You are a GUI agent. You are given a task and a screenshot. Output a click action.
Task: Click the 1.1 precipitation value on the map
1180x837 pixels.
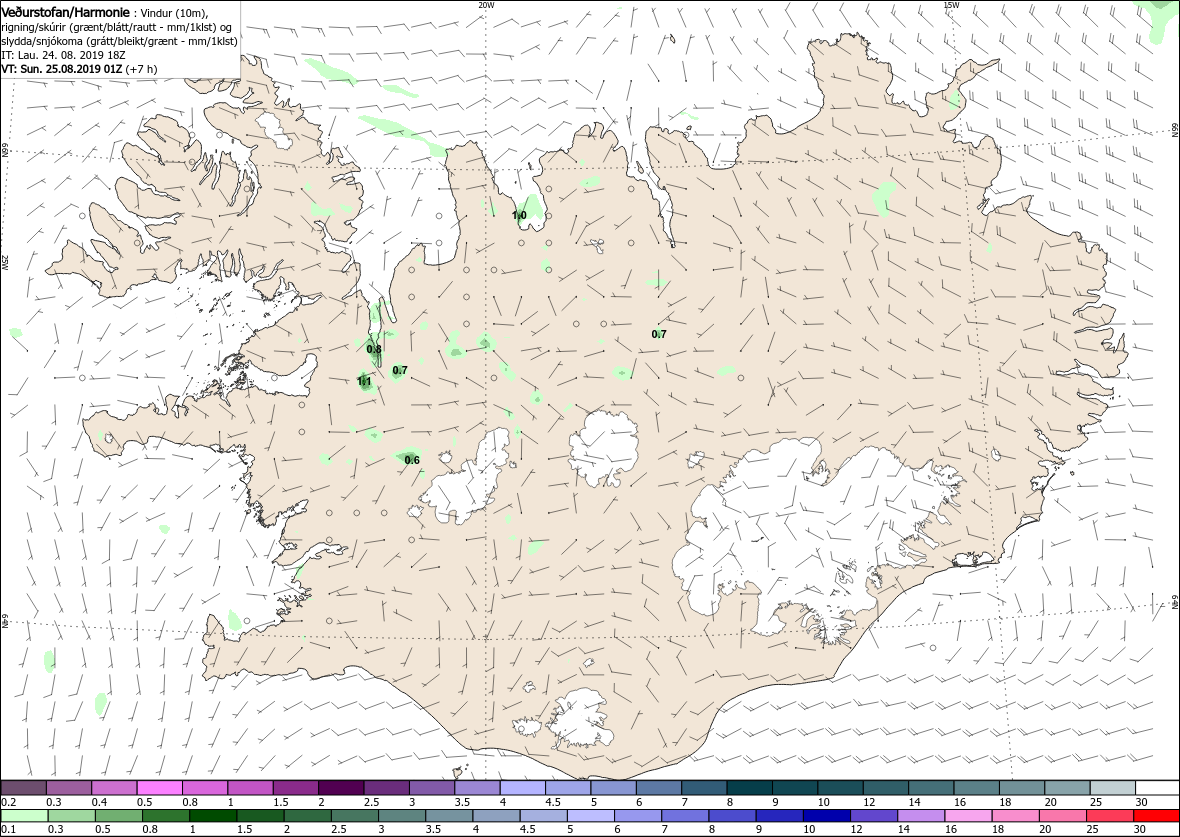pyautogui.click(x=364, y=382)
